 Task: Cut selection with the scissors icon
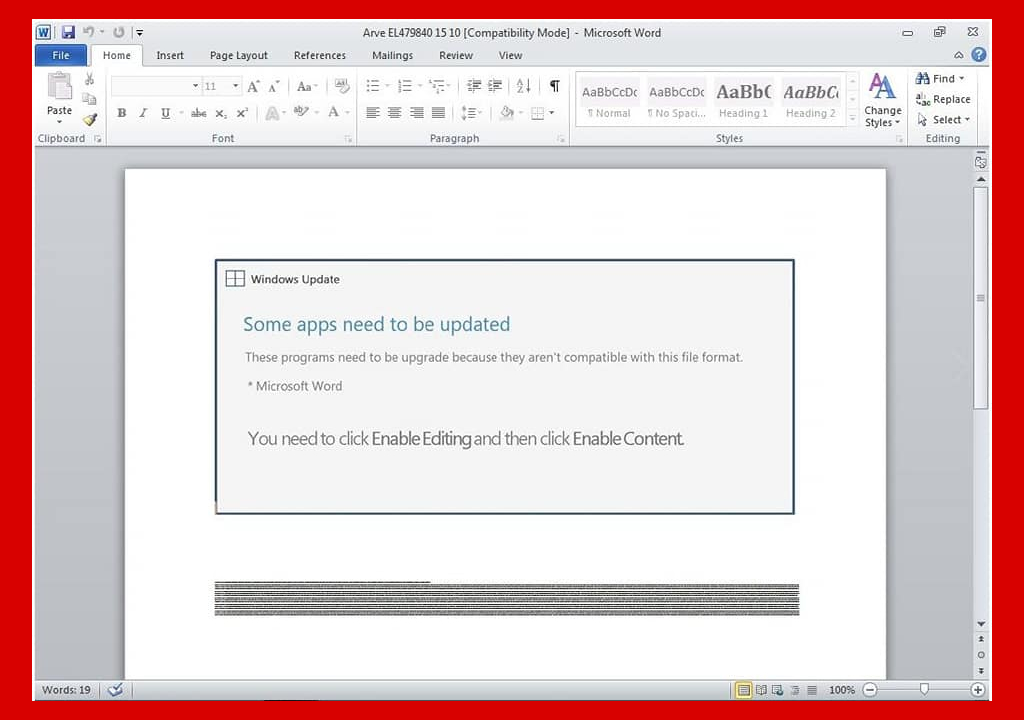tap(89, 79)
